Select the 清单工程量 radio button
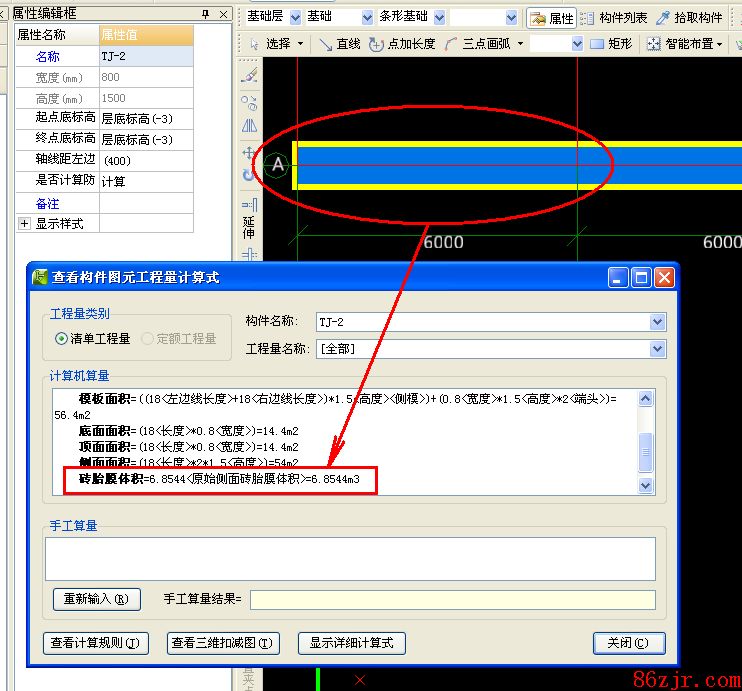The image size is (742, 691). [x=62, y=339]
